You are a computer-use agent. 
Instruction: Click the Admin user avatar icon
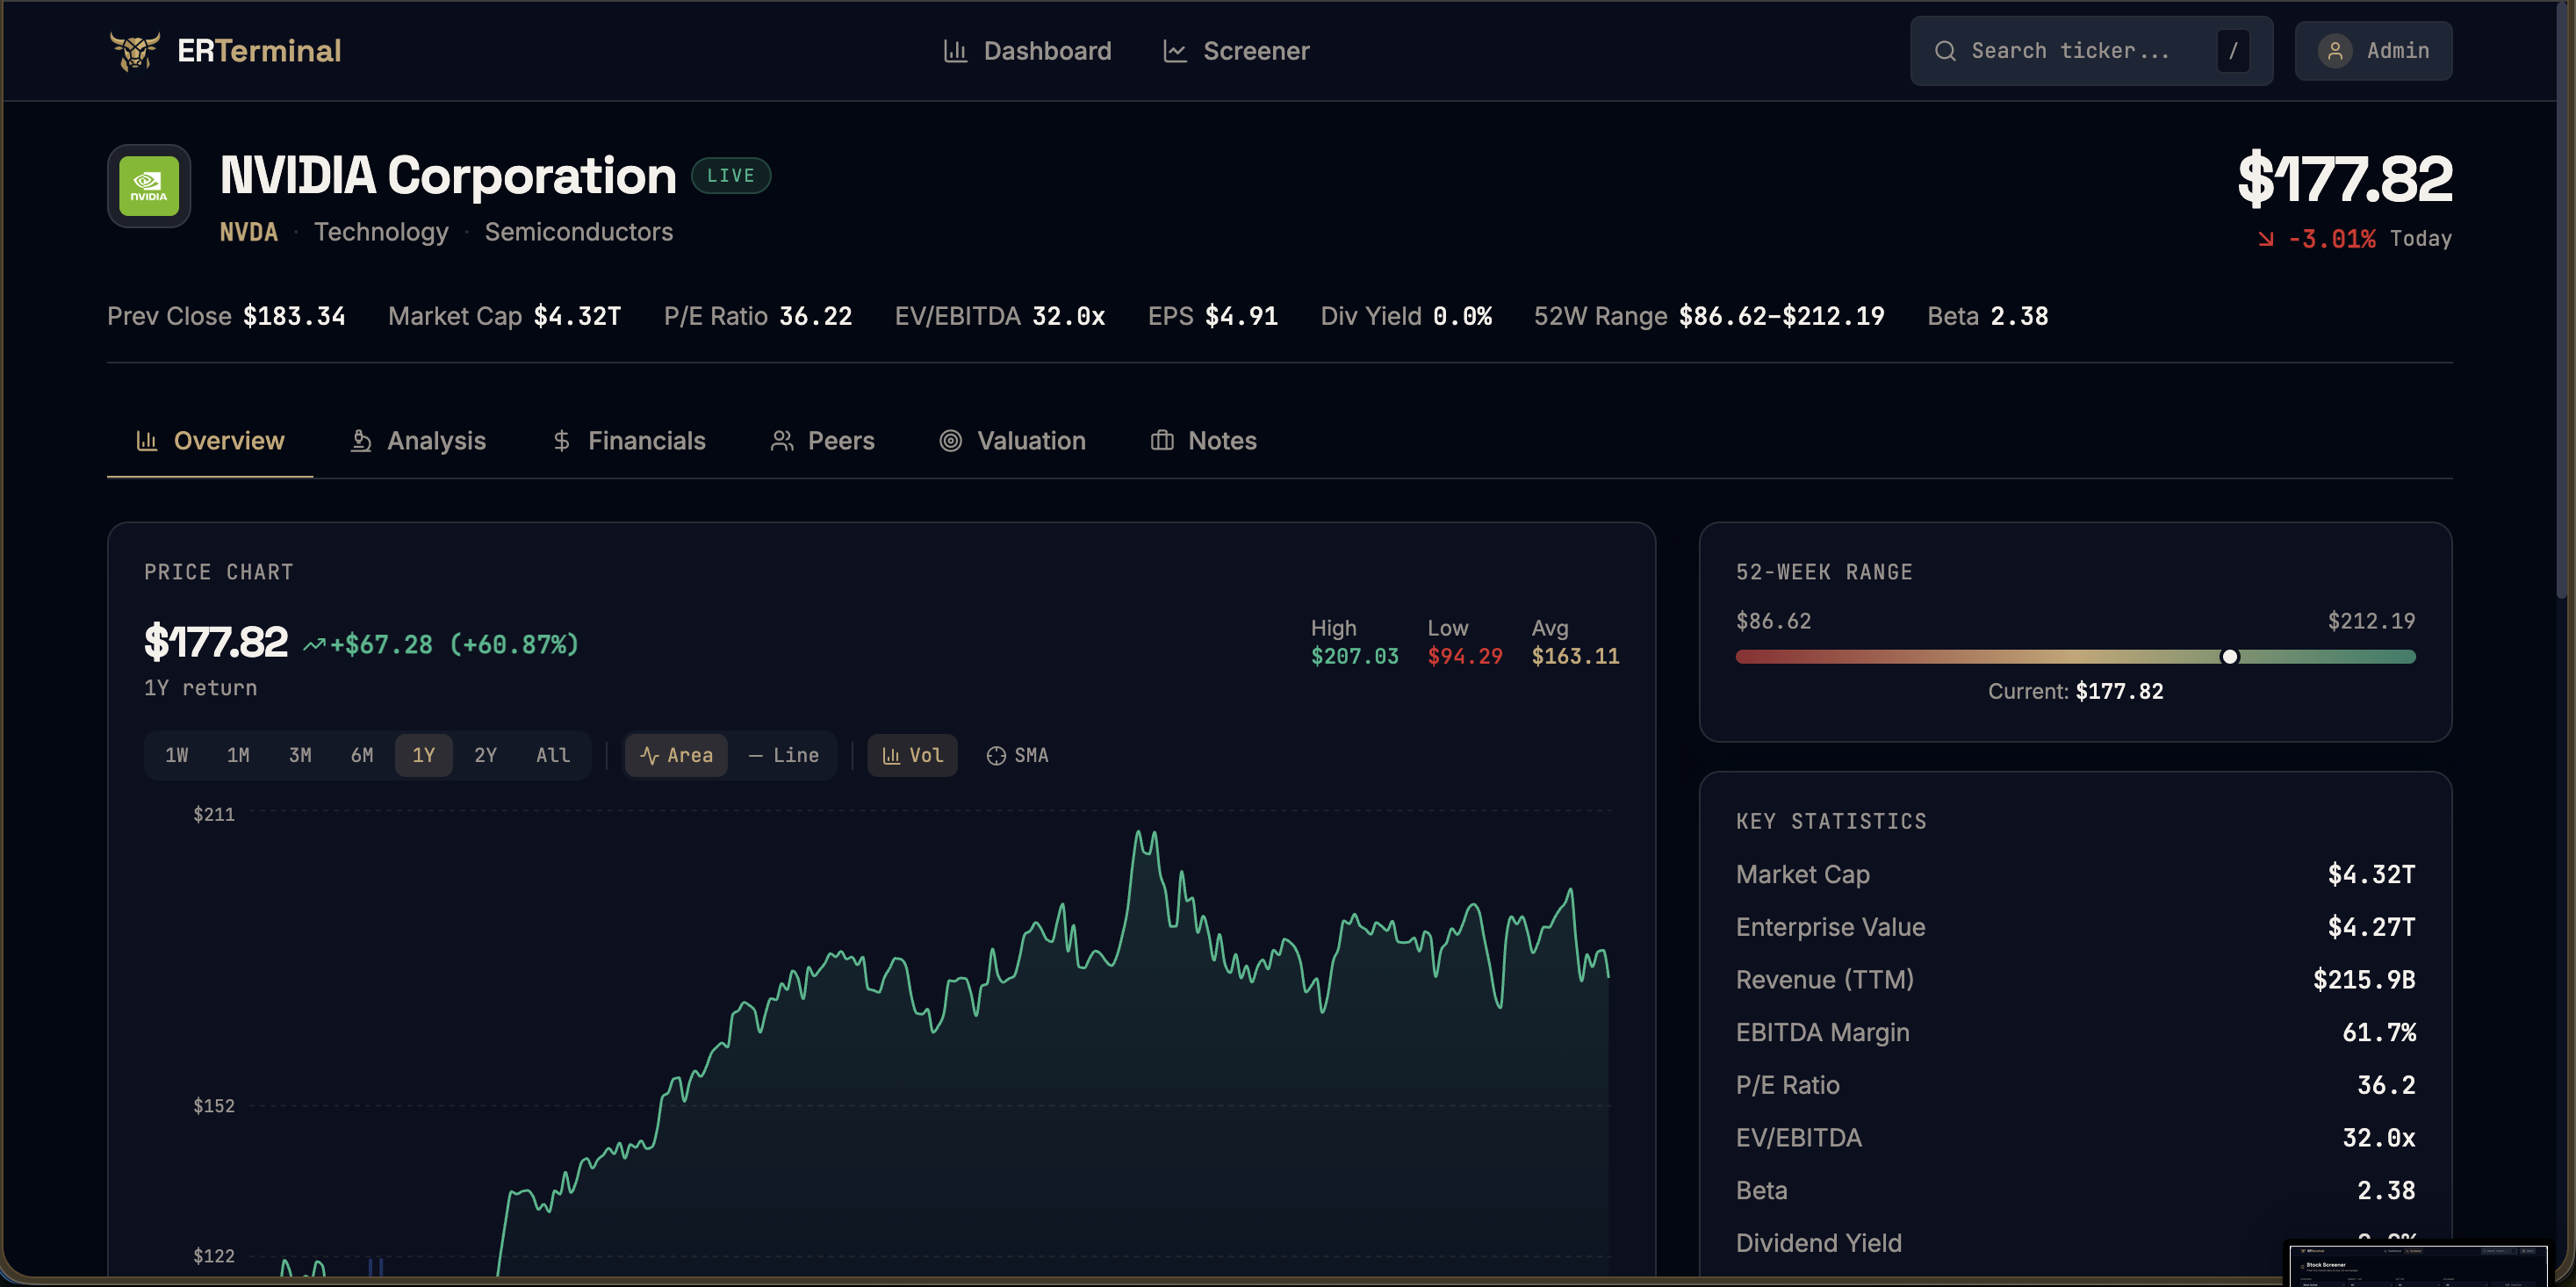pyautogui.click(x=2335, y=50)
